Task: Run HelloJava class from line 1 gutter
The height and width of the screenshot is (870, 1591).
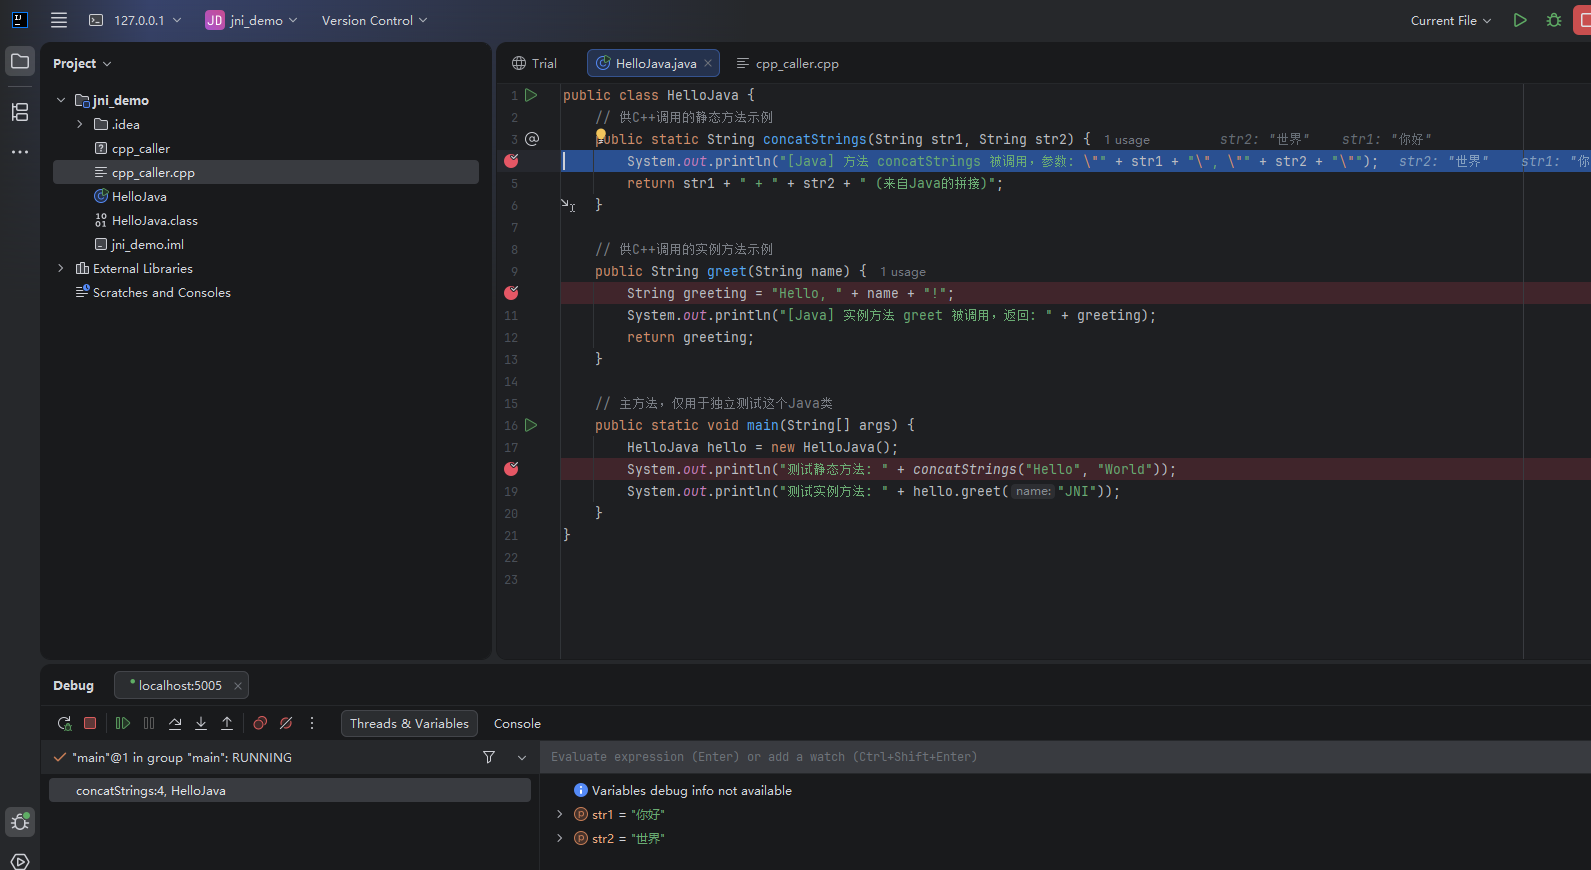Action: 532,95
